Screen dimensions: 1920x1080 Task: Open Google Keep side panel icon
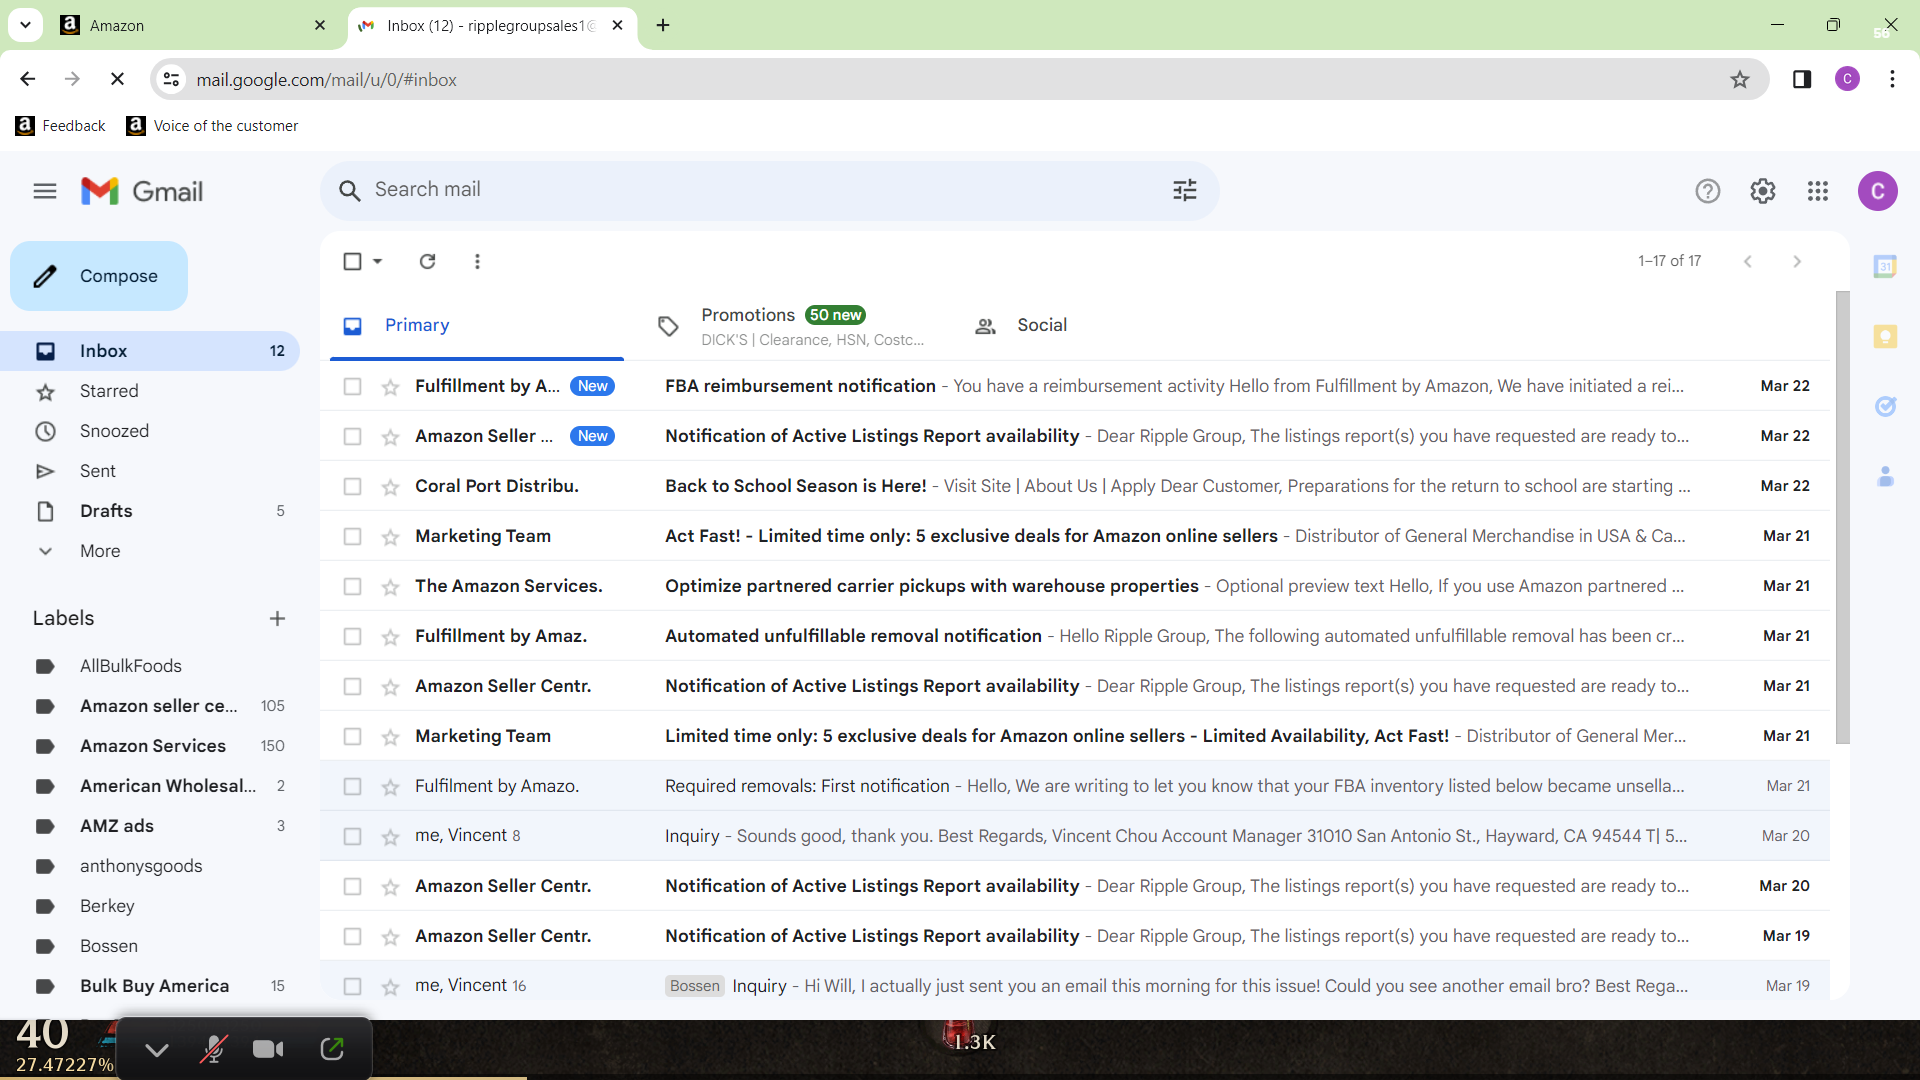click(x=1885, y=336)
